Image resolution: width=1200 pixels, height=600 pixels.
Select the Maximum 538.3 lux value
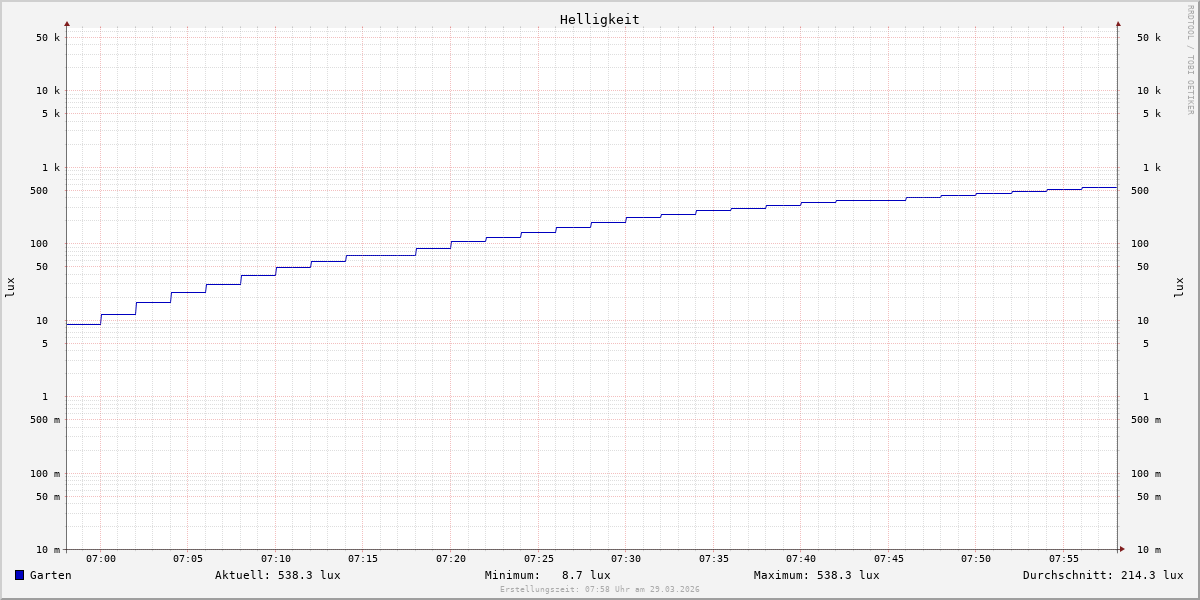click(816, 575)
